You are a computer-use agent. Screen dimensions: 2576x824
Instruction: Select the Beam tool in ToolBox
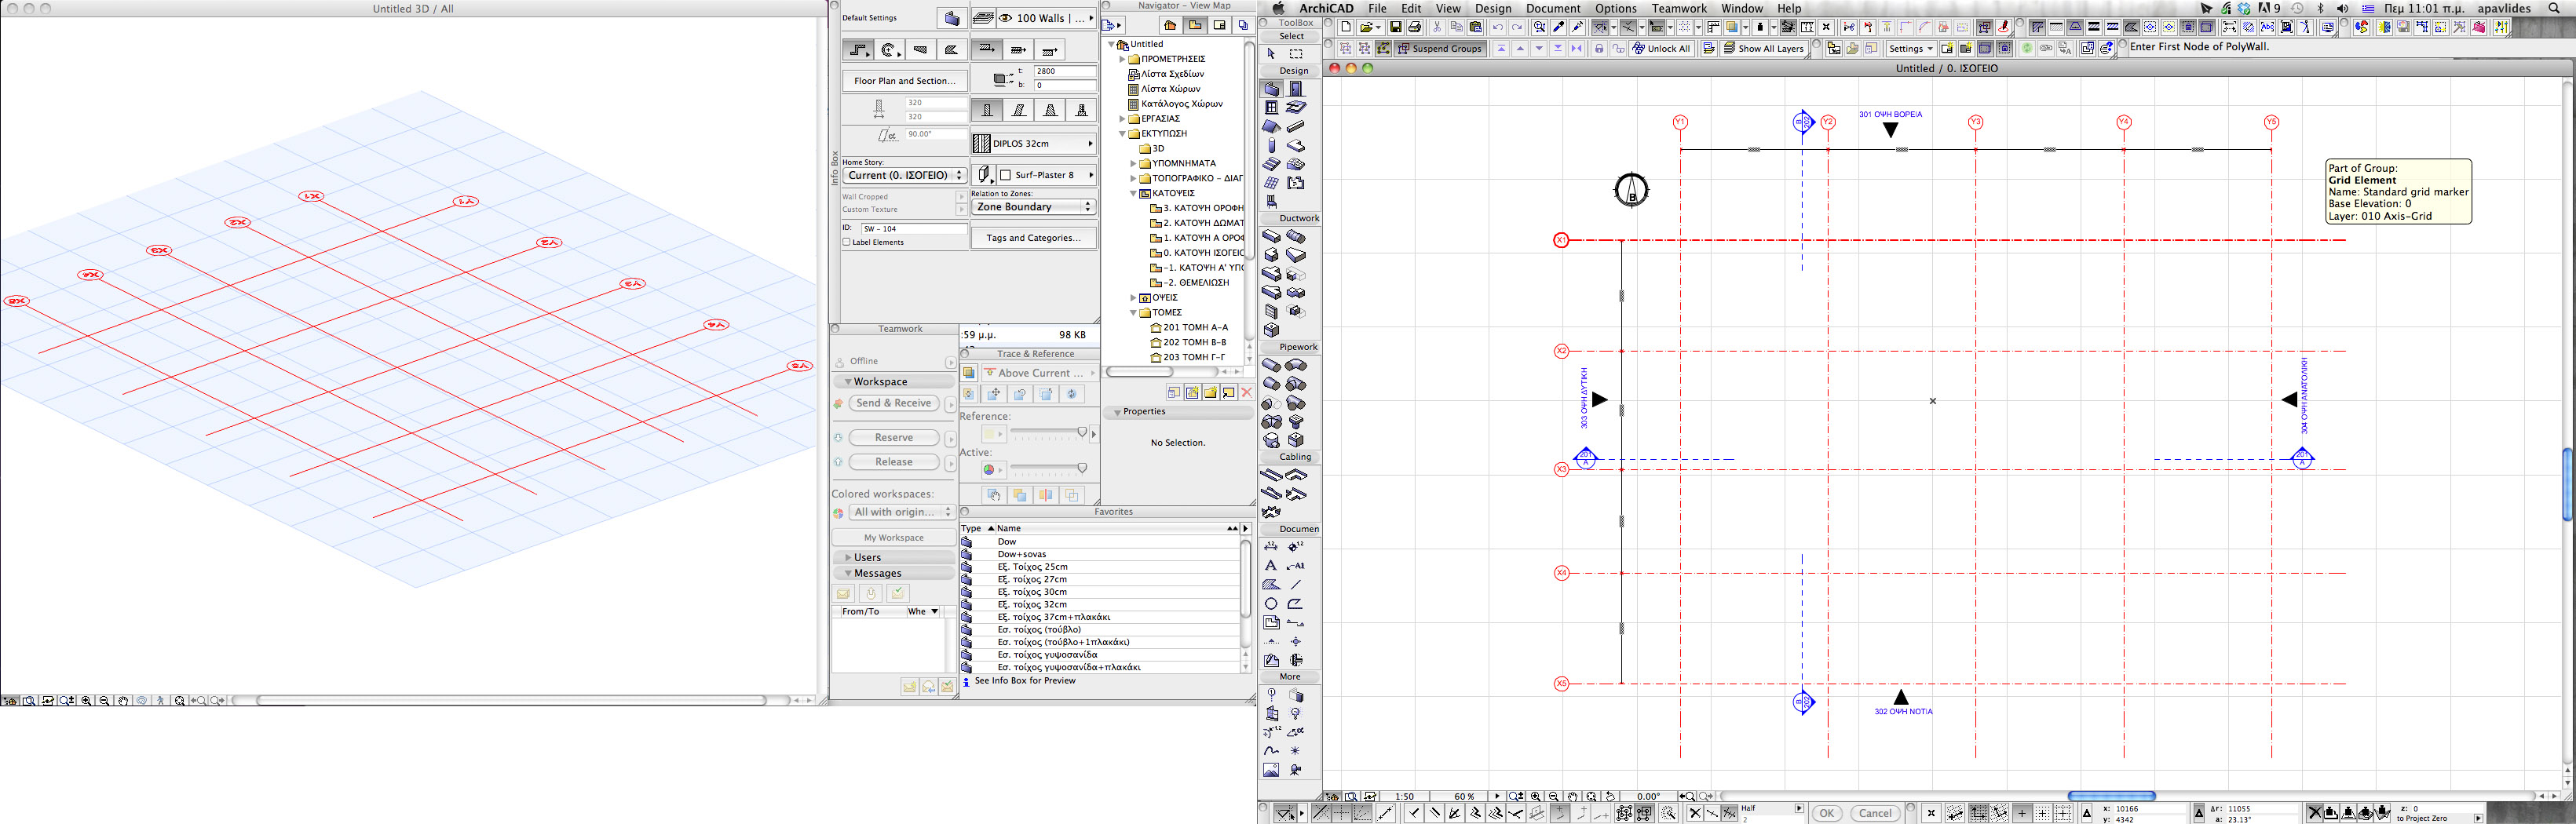1296,127
